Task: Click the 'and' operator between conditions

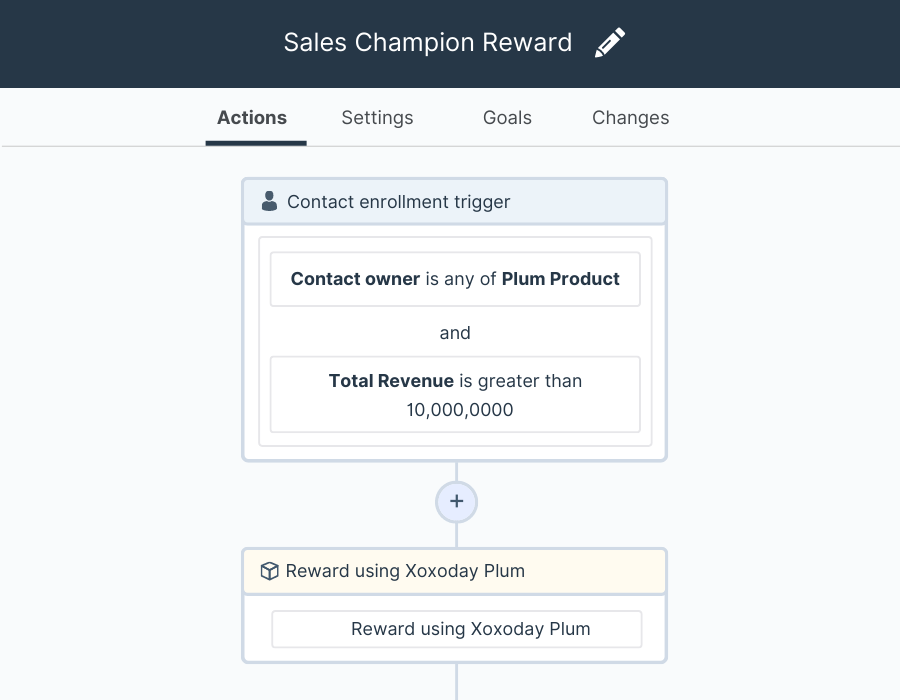Action: pos(455,333)
